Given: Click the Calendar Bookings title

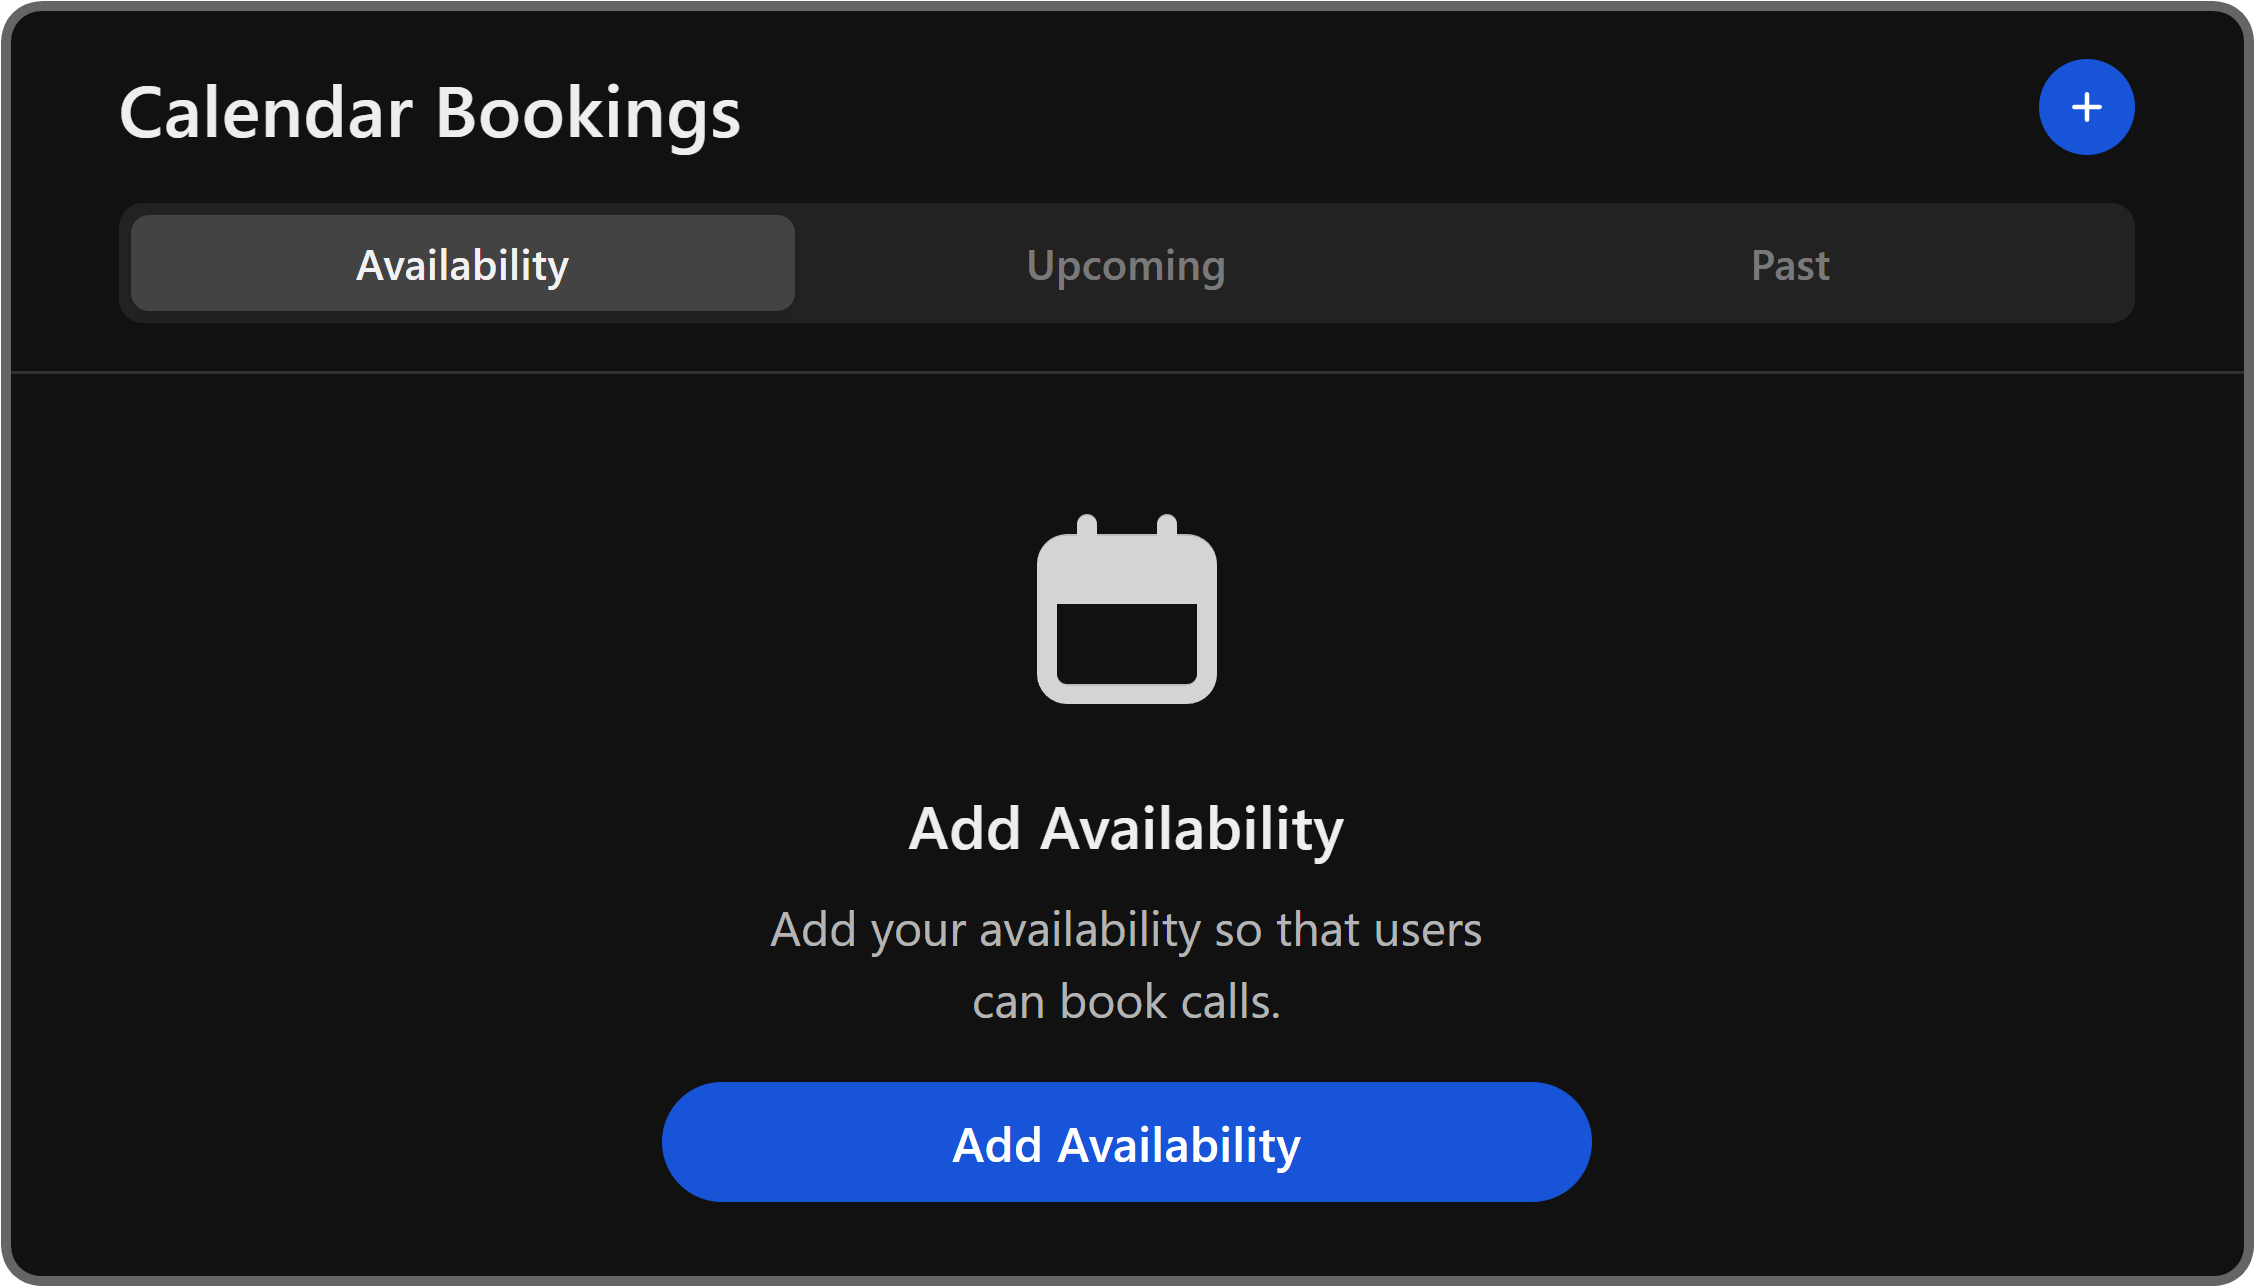Looking at the screenshot, I should (430, 112).
